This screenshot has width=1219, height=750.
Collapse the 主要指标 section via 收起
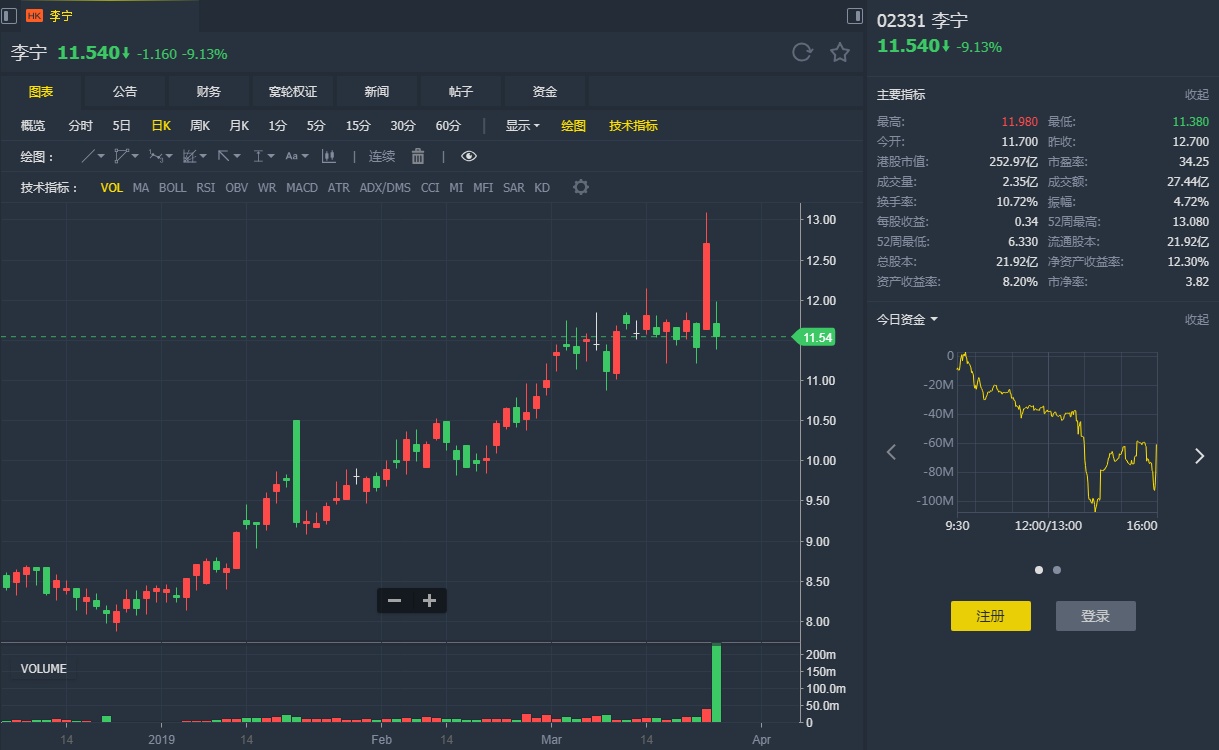click(1197, 95)
